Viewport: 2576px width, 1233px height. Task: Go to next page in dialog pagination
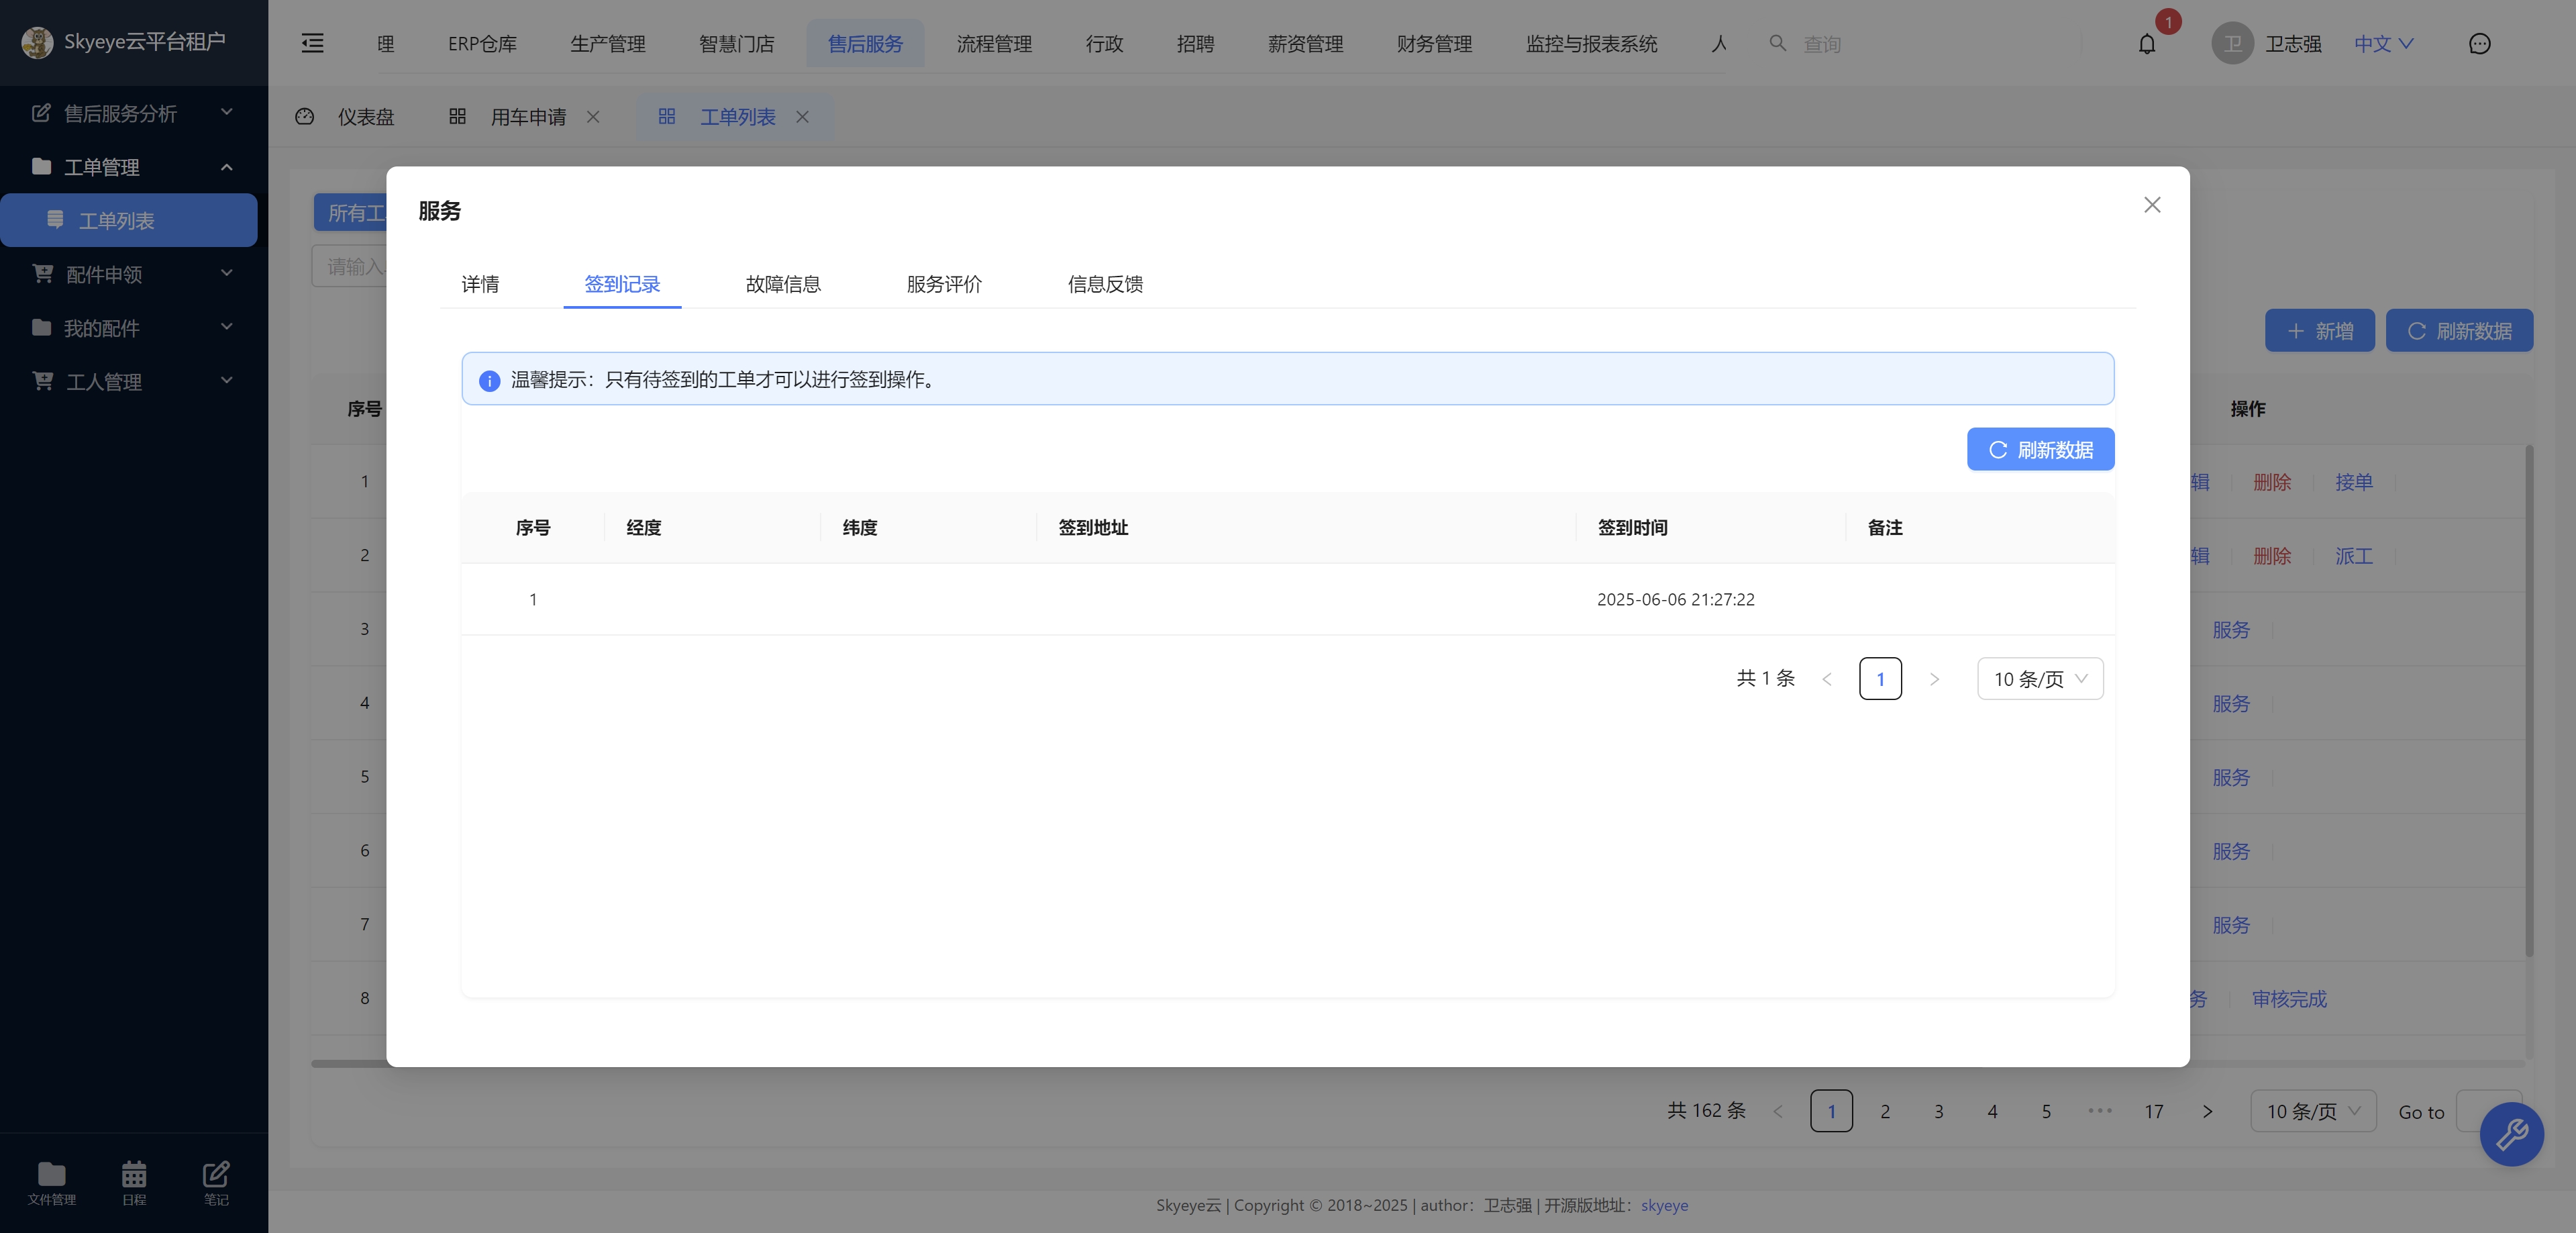coord(1934,679)
